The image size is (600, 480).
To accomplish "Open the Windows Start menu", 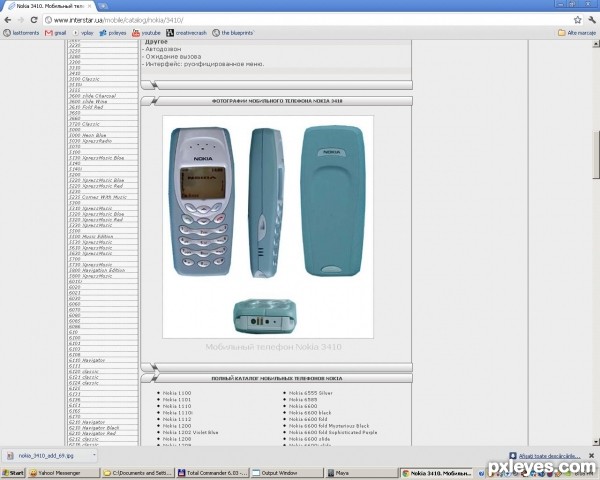I will coord(13,473).
